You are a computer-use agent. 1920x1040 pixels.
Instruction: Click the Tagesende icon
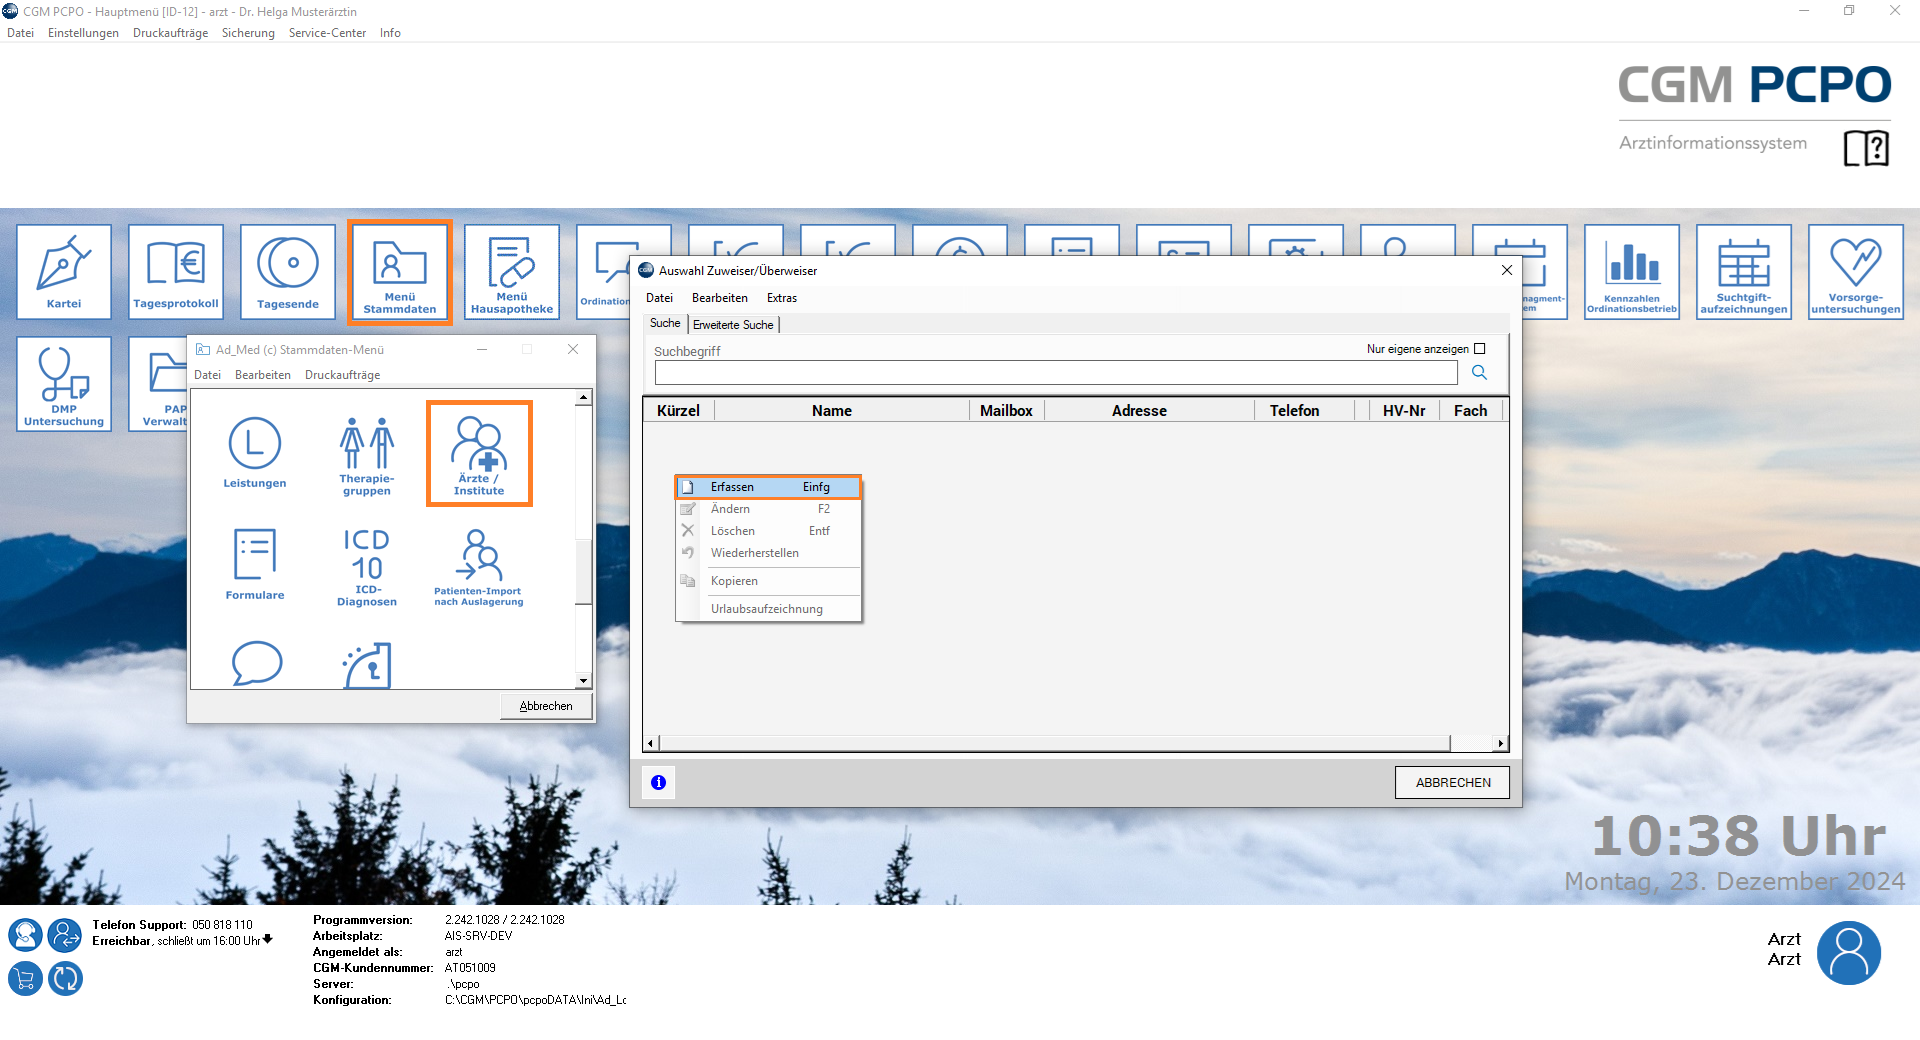288,272
